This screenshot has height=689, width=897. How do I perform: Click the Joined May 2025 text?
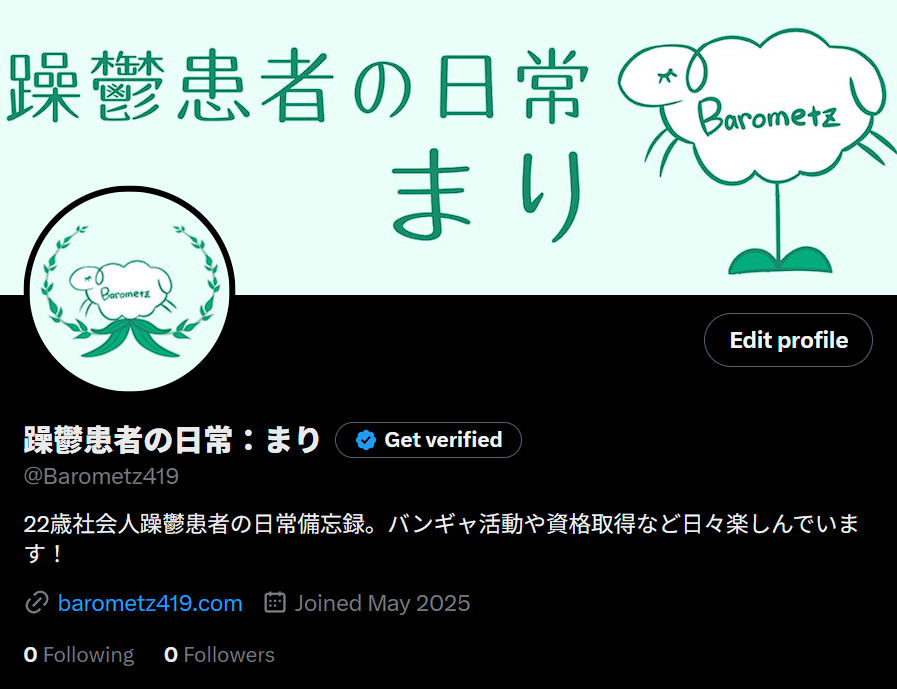pyautogui.click(x=382, y=603)
